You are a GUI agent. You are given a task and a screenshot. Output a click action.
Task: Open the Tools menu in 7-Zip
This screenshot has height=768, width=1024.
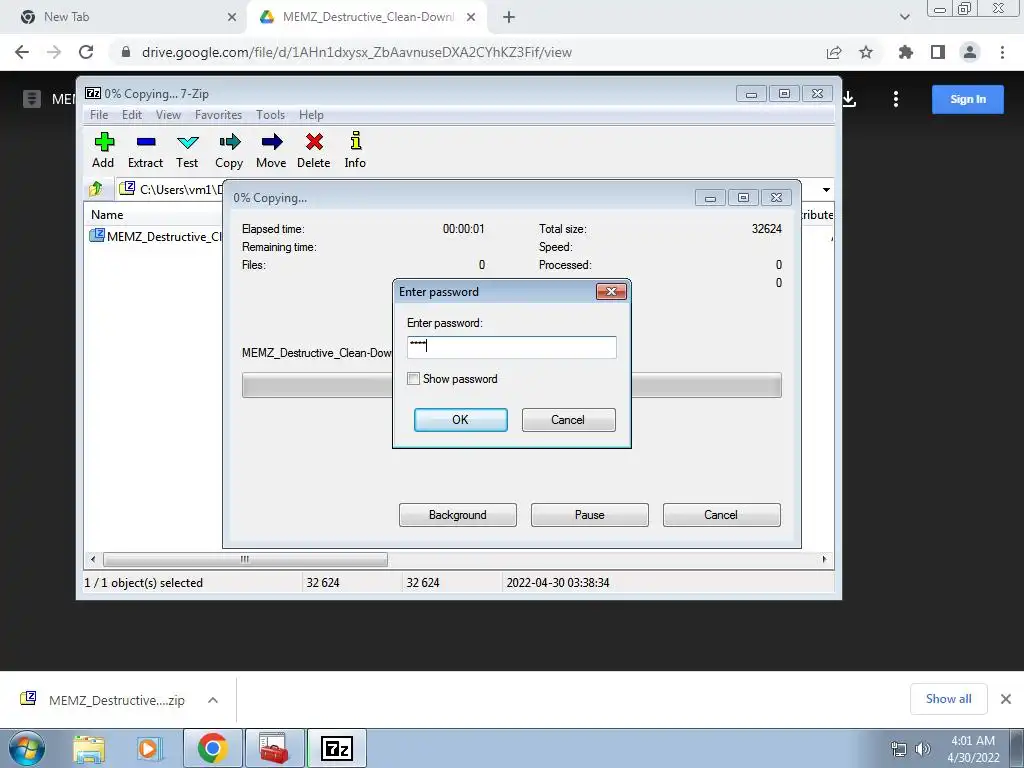pos(270,115)
